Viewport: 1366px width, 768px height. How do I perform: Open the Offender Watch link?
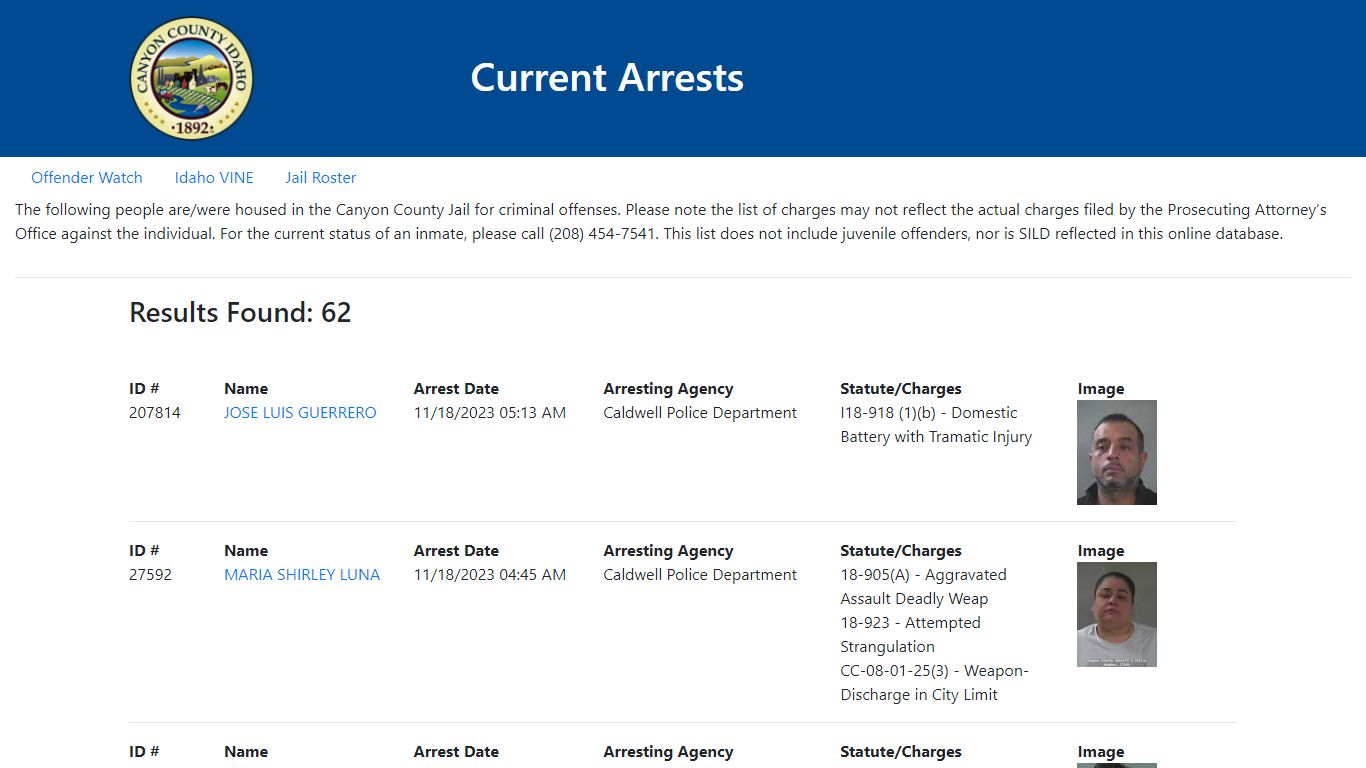(x=87, y=178)
